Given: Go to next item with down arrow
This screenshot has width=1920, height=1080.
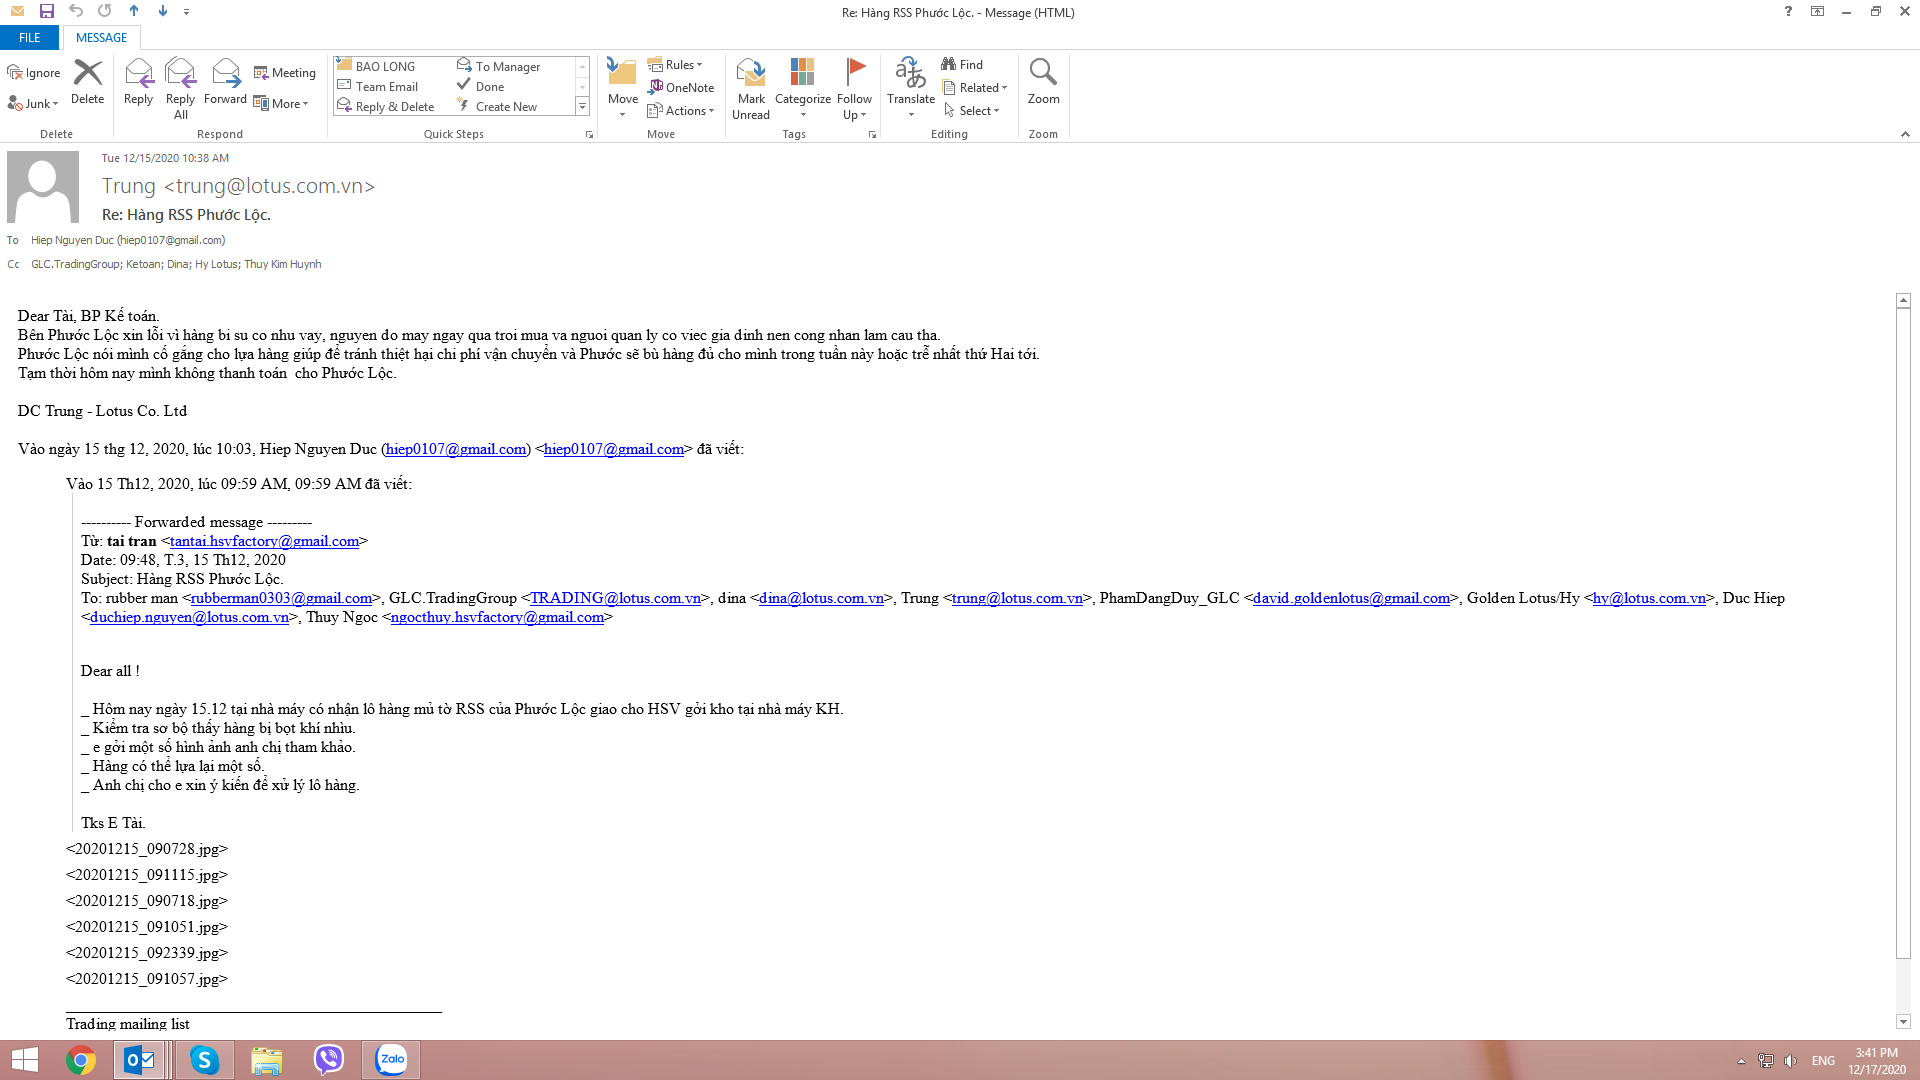Looking at the screenshot, I should click(x=163, y=11).
